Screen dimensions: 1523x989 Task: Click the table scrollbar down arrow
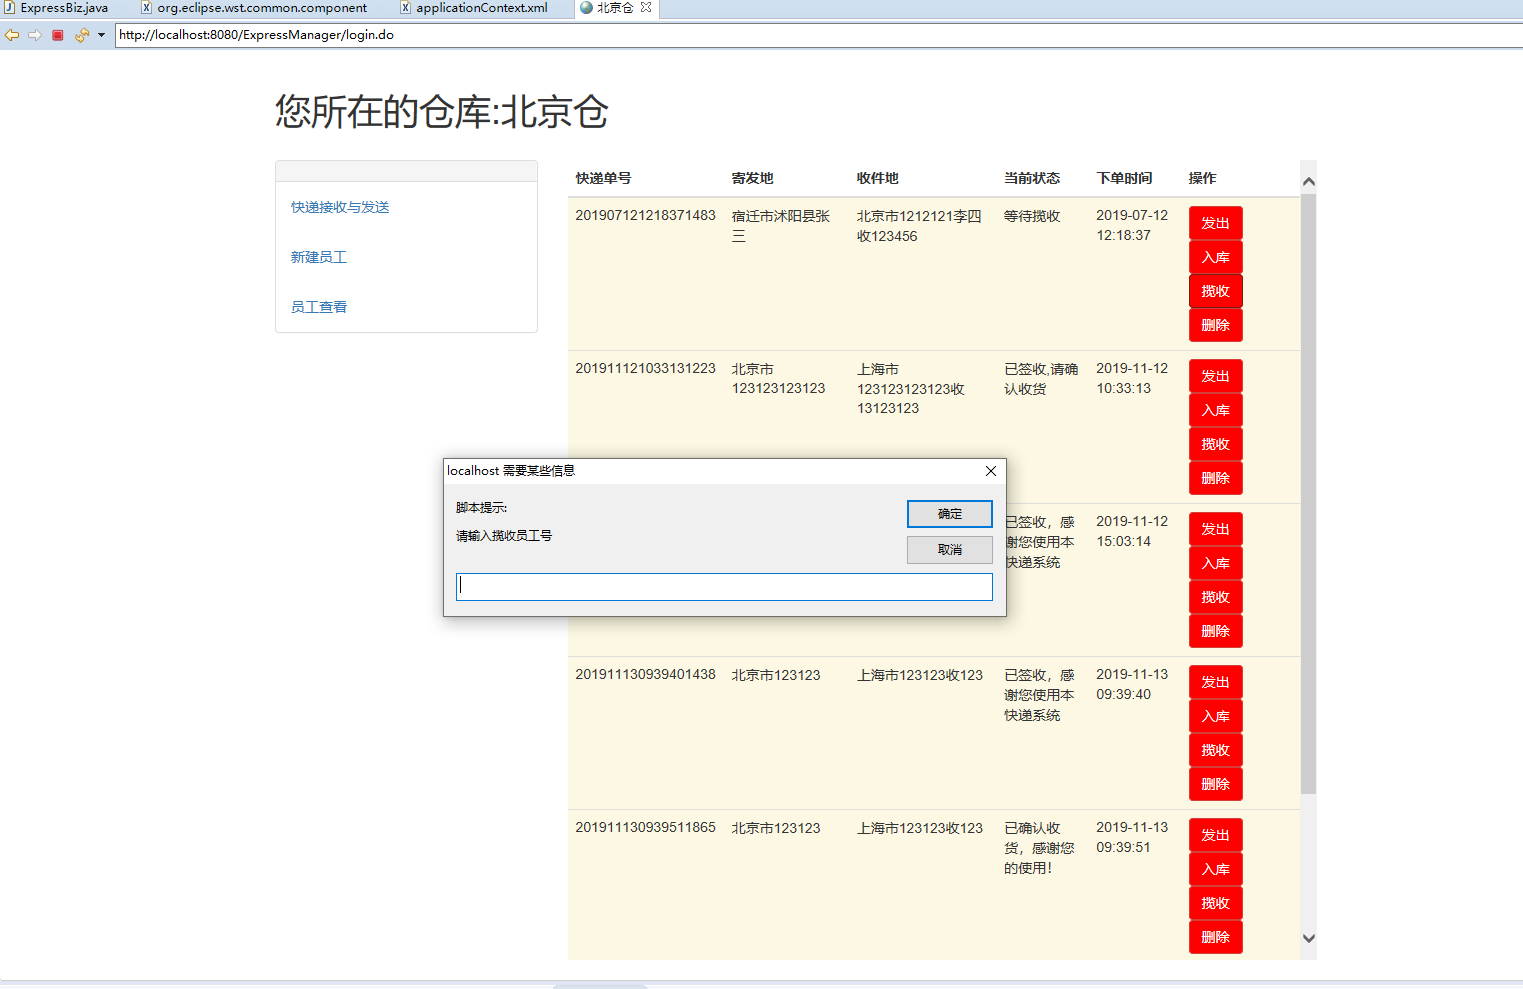[1308, 938]
